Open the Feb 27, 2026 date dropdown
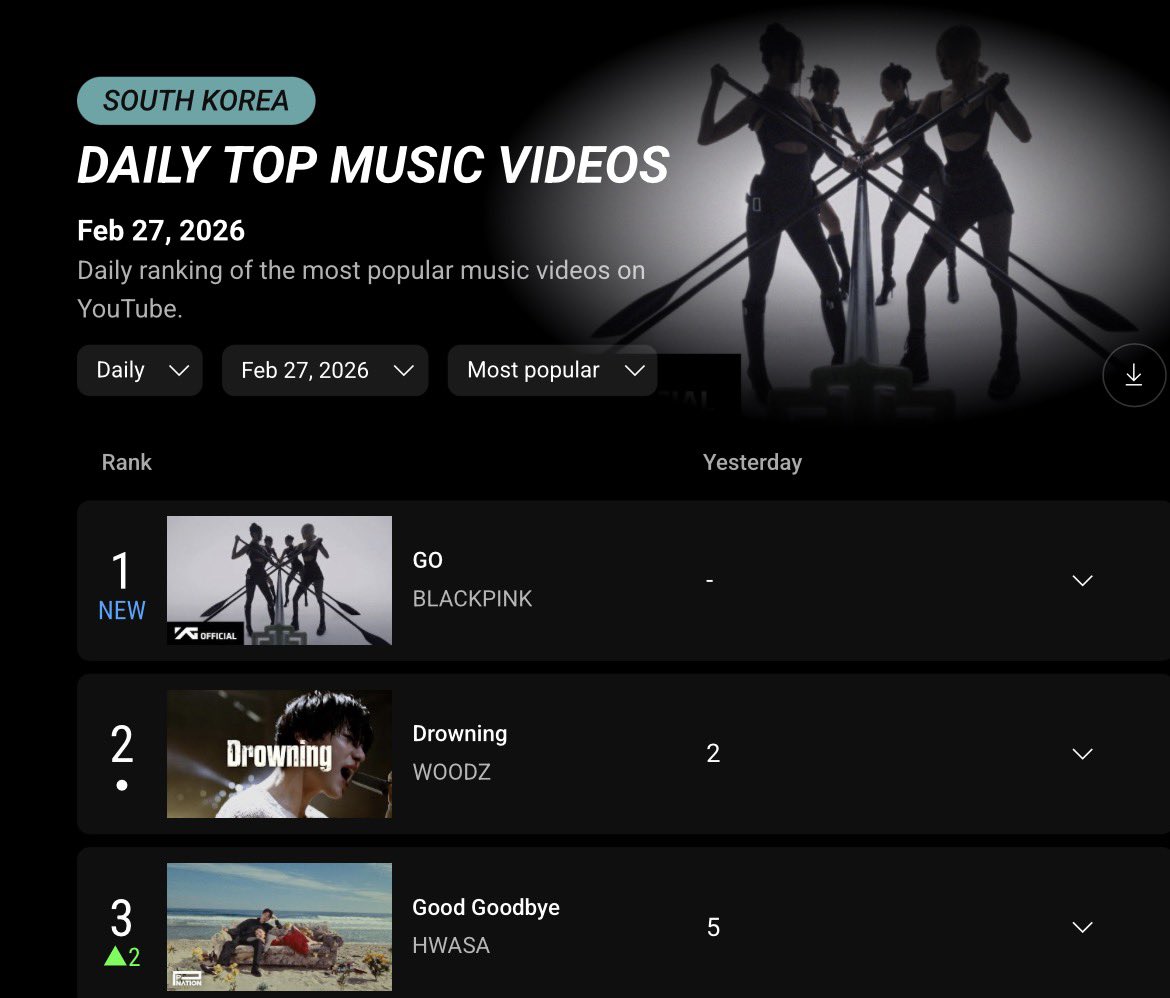The height and width of the screenshot is (998, 1170). (325, 370)
